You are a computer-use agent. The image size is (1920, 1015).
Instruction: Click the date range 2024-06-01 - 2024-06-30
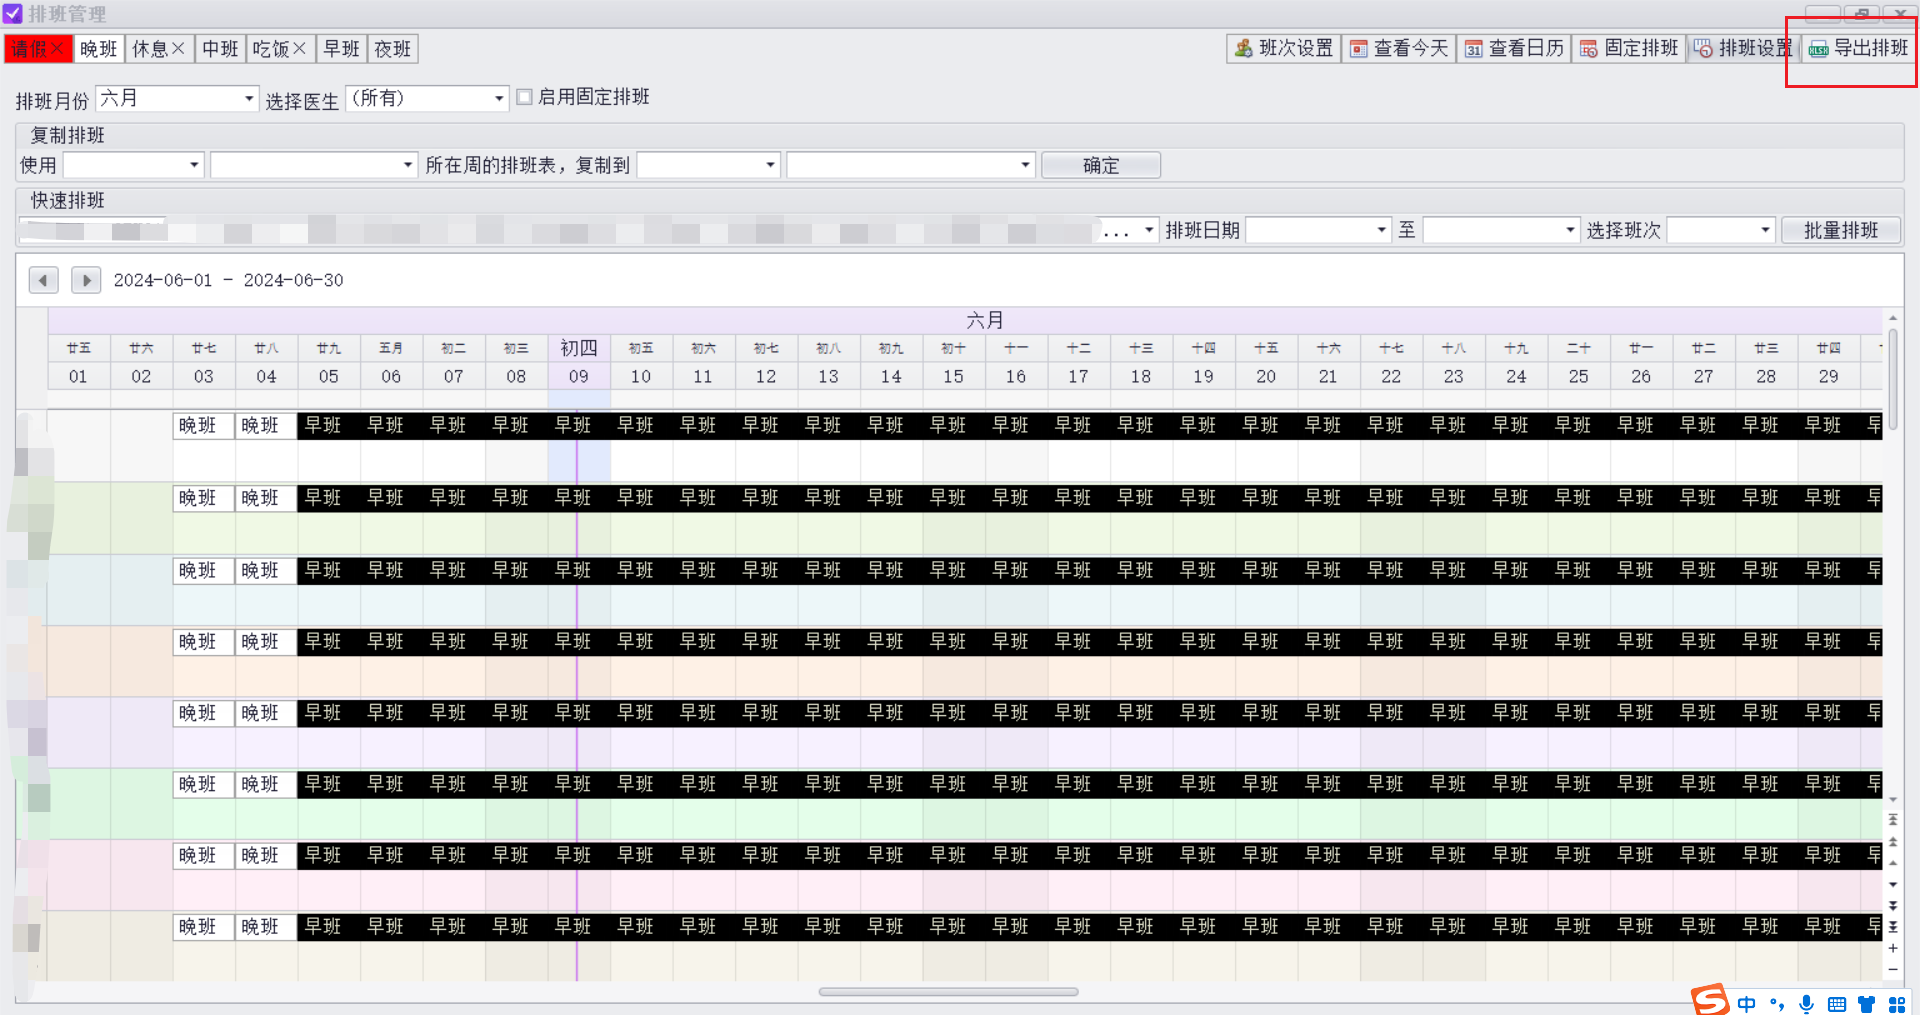point(228,280)
